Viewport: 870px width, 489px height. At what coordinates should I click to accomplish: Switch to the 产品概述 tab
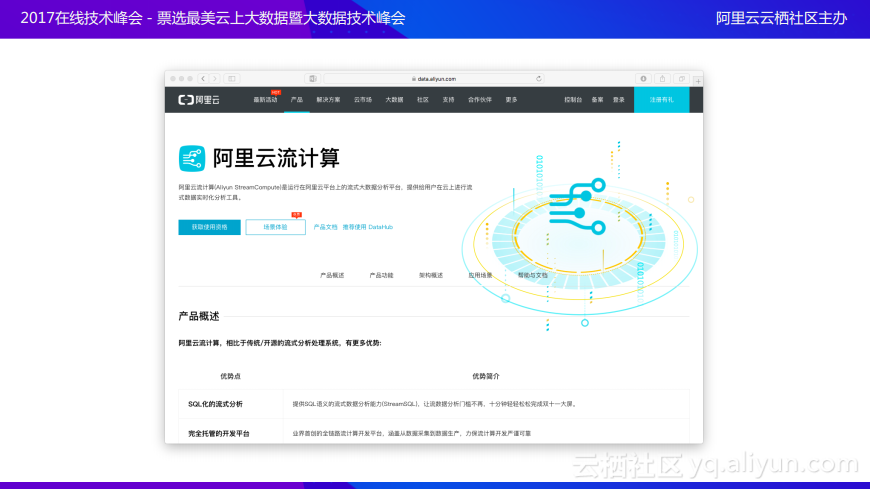coord(332,275)
